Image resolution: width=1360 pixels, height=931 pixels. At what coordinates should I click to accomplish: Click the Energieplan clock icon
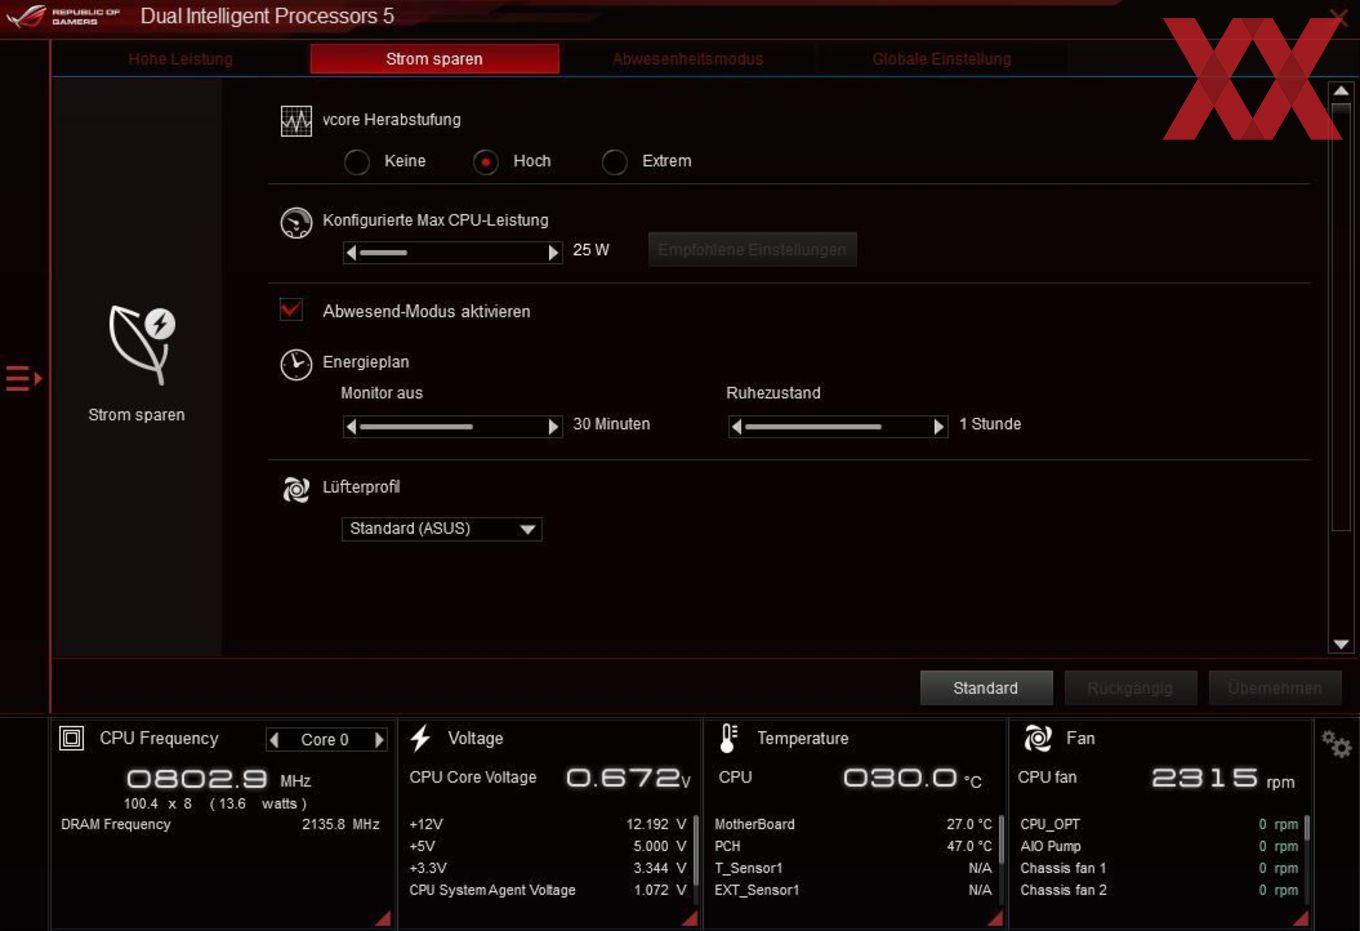pyautogui.click(x=296, y=364)
